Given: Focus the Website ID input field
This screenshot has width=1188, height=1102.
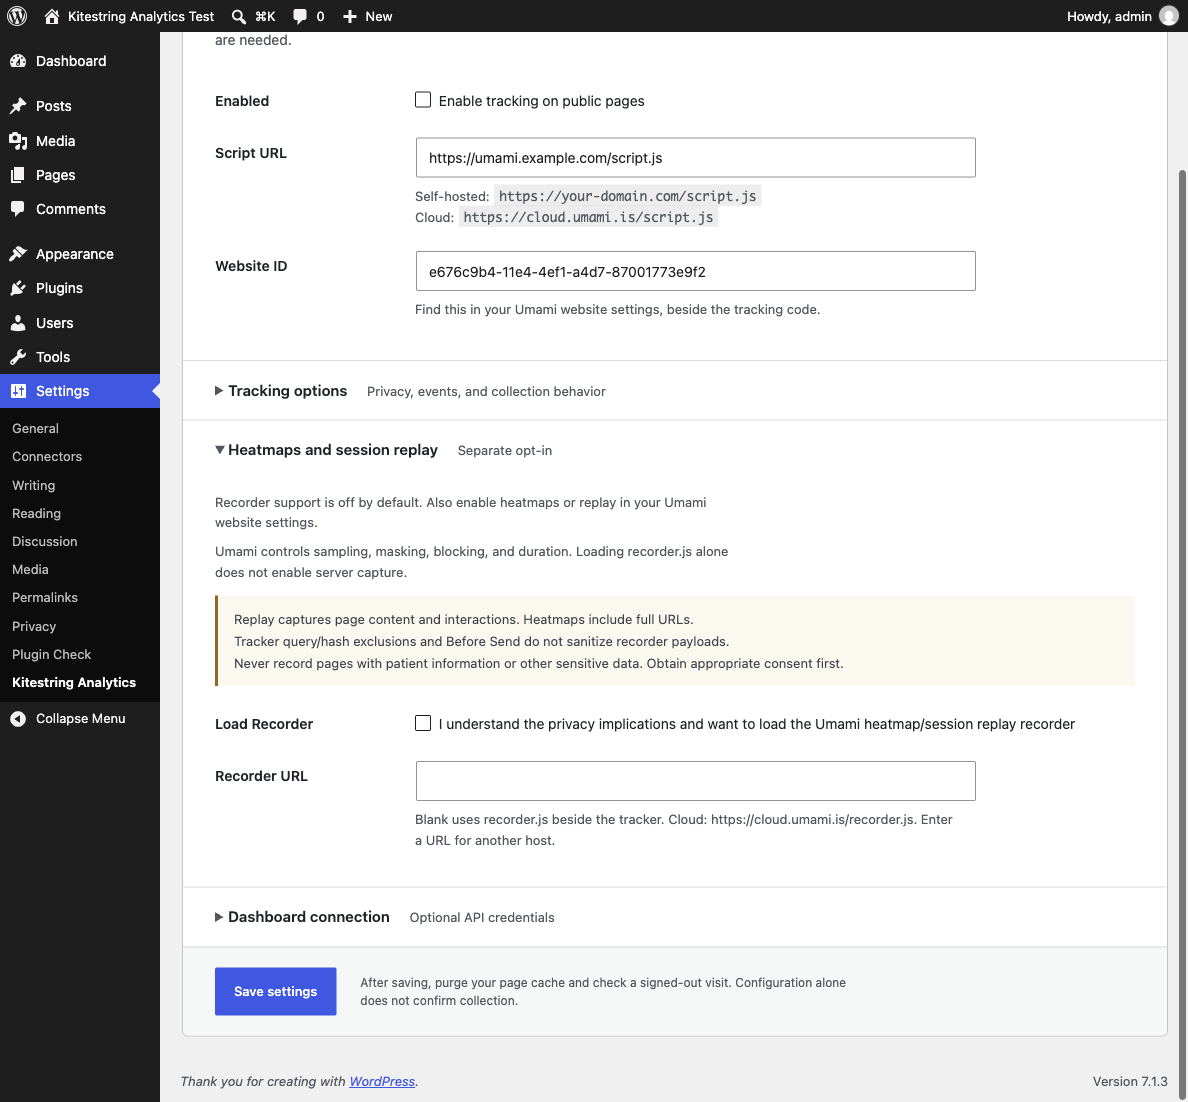Looking at the screenshot, I should pos(696,271).
